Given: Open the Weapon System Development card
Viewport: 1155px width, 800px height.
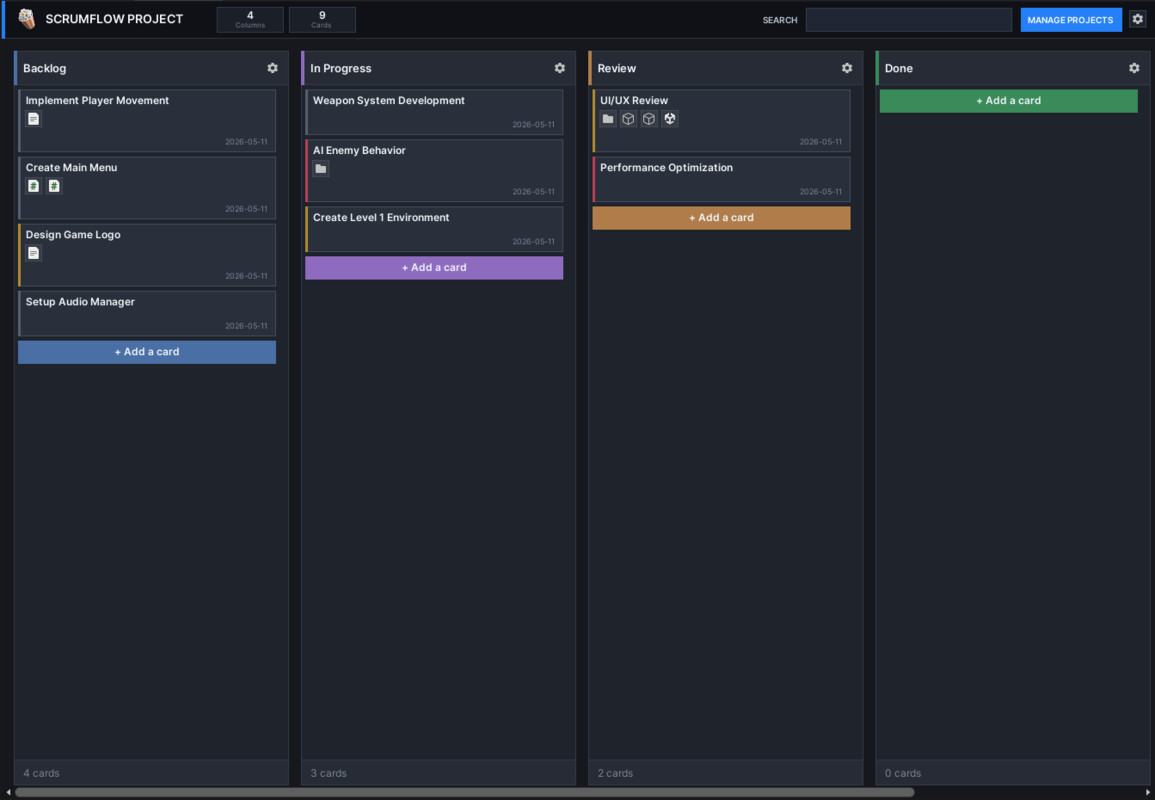Looking at the screenshot, I should (434, 112).
